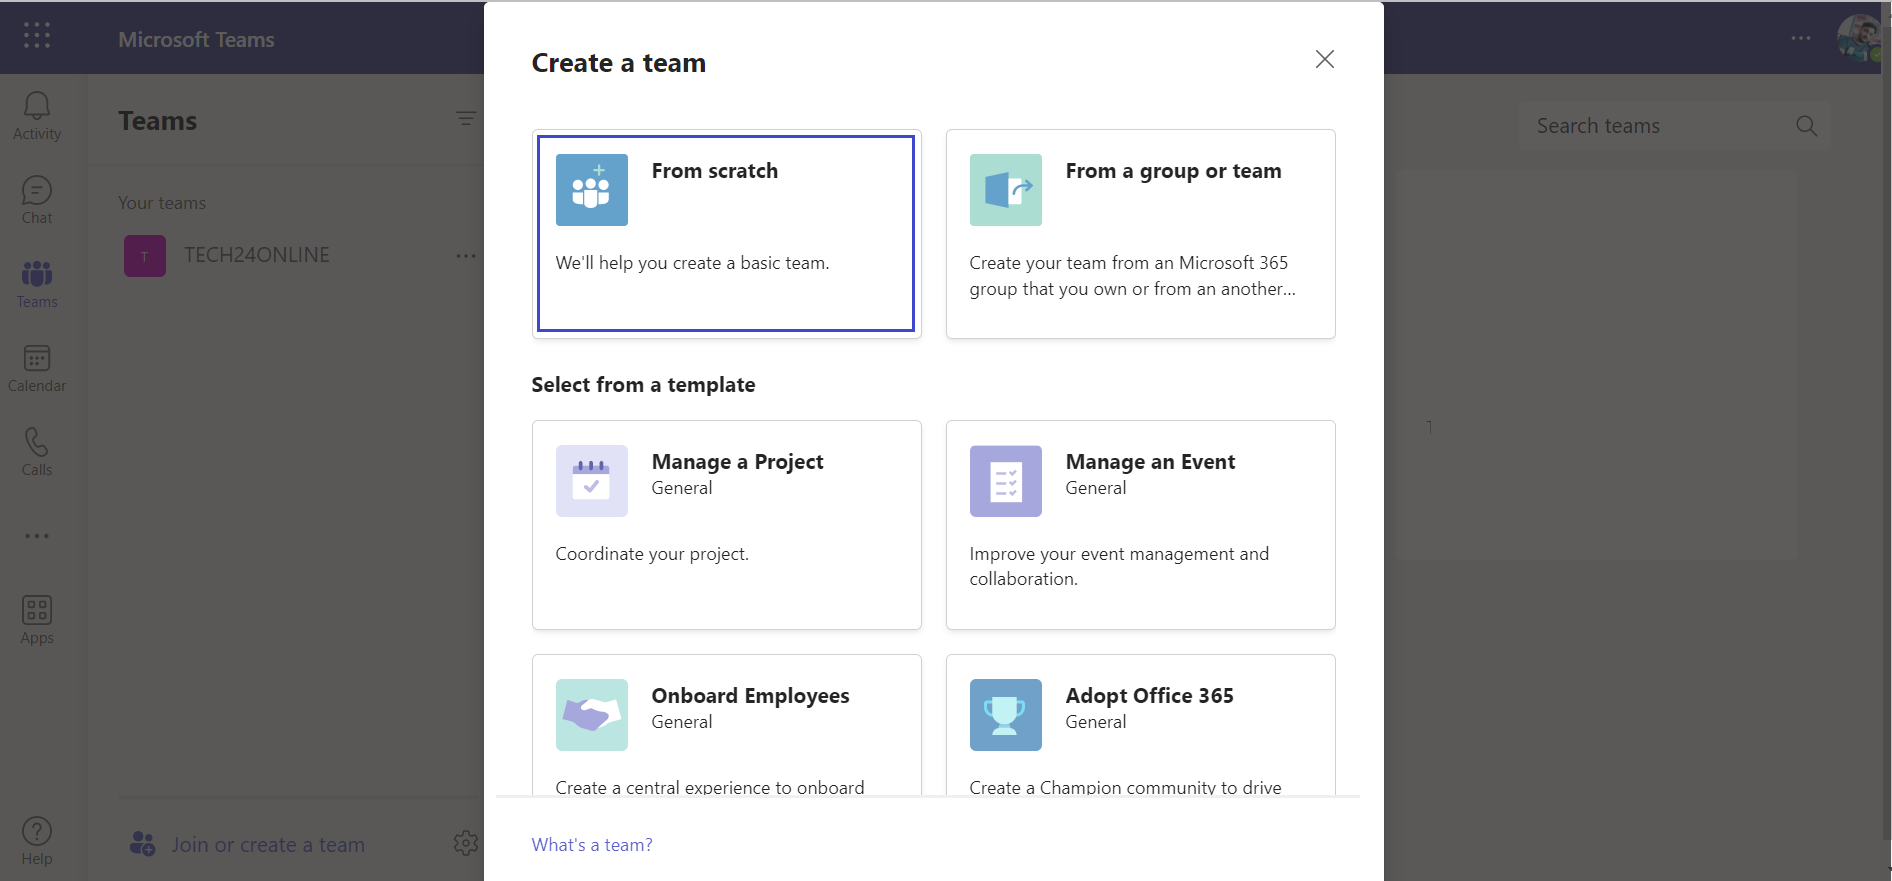Pick the Onboard Employees template title
The width and height of the screenshot is (1892, 881).
(x=751, y=696)
